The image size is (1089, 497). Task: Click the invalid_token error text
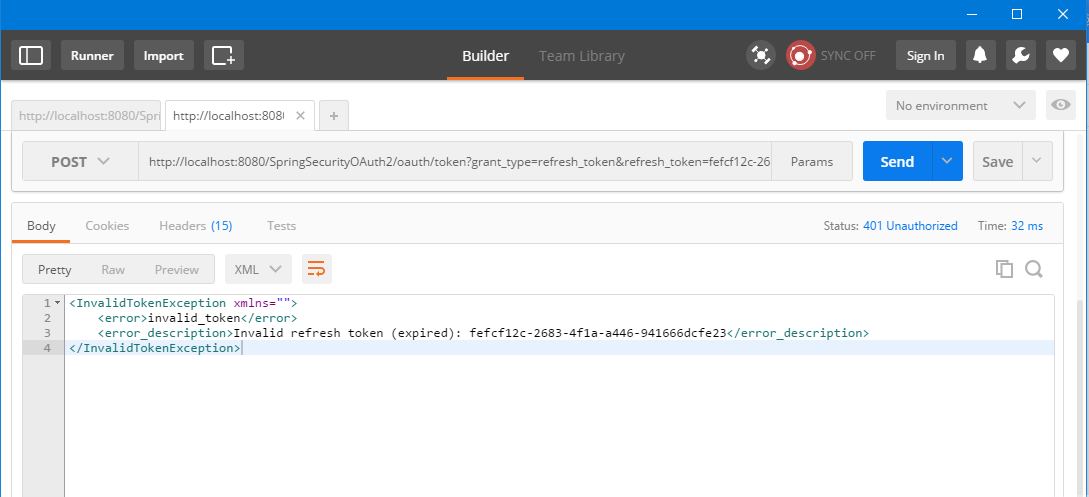194,319
